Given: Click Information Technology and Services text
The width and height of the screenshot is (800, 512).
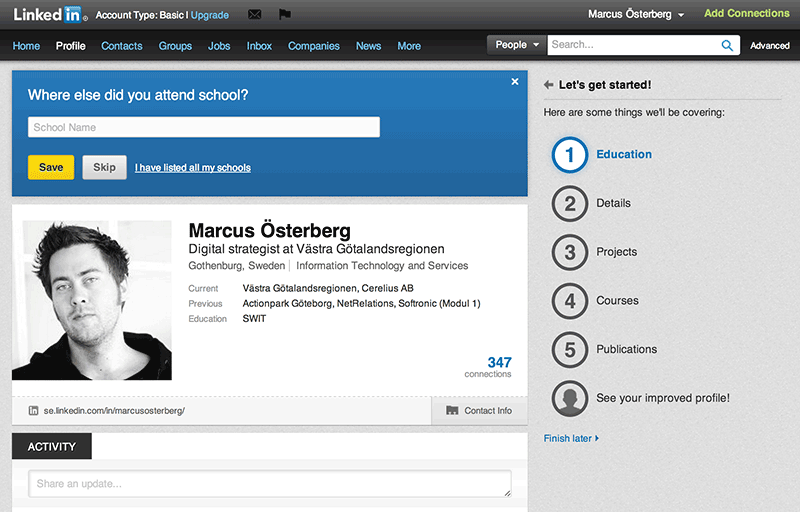Looking at the screenshot, I should tap(382, 266).
